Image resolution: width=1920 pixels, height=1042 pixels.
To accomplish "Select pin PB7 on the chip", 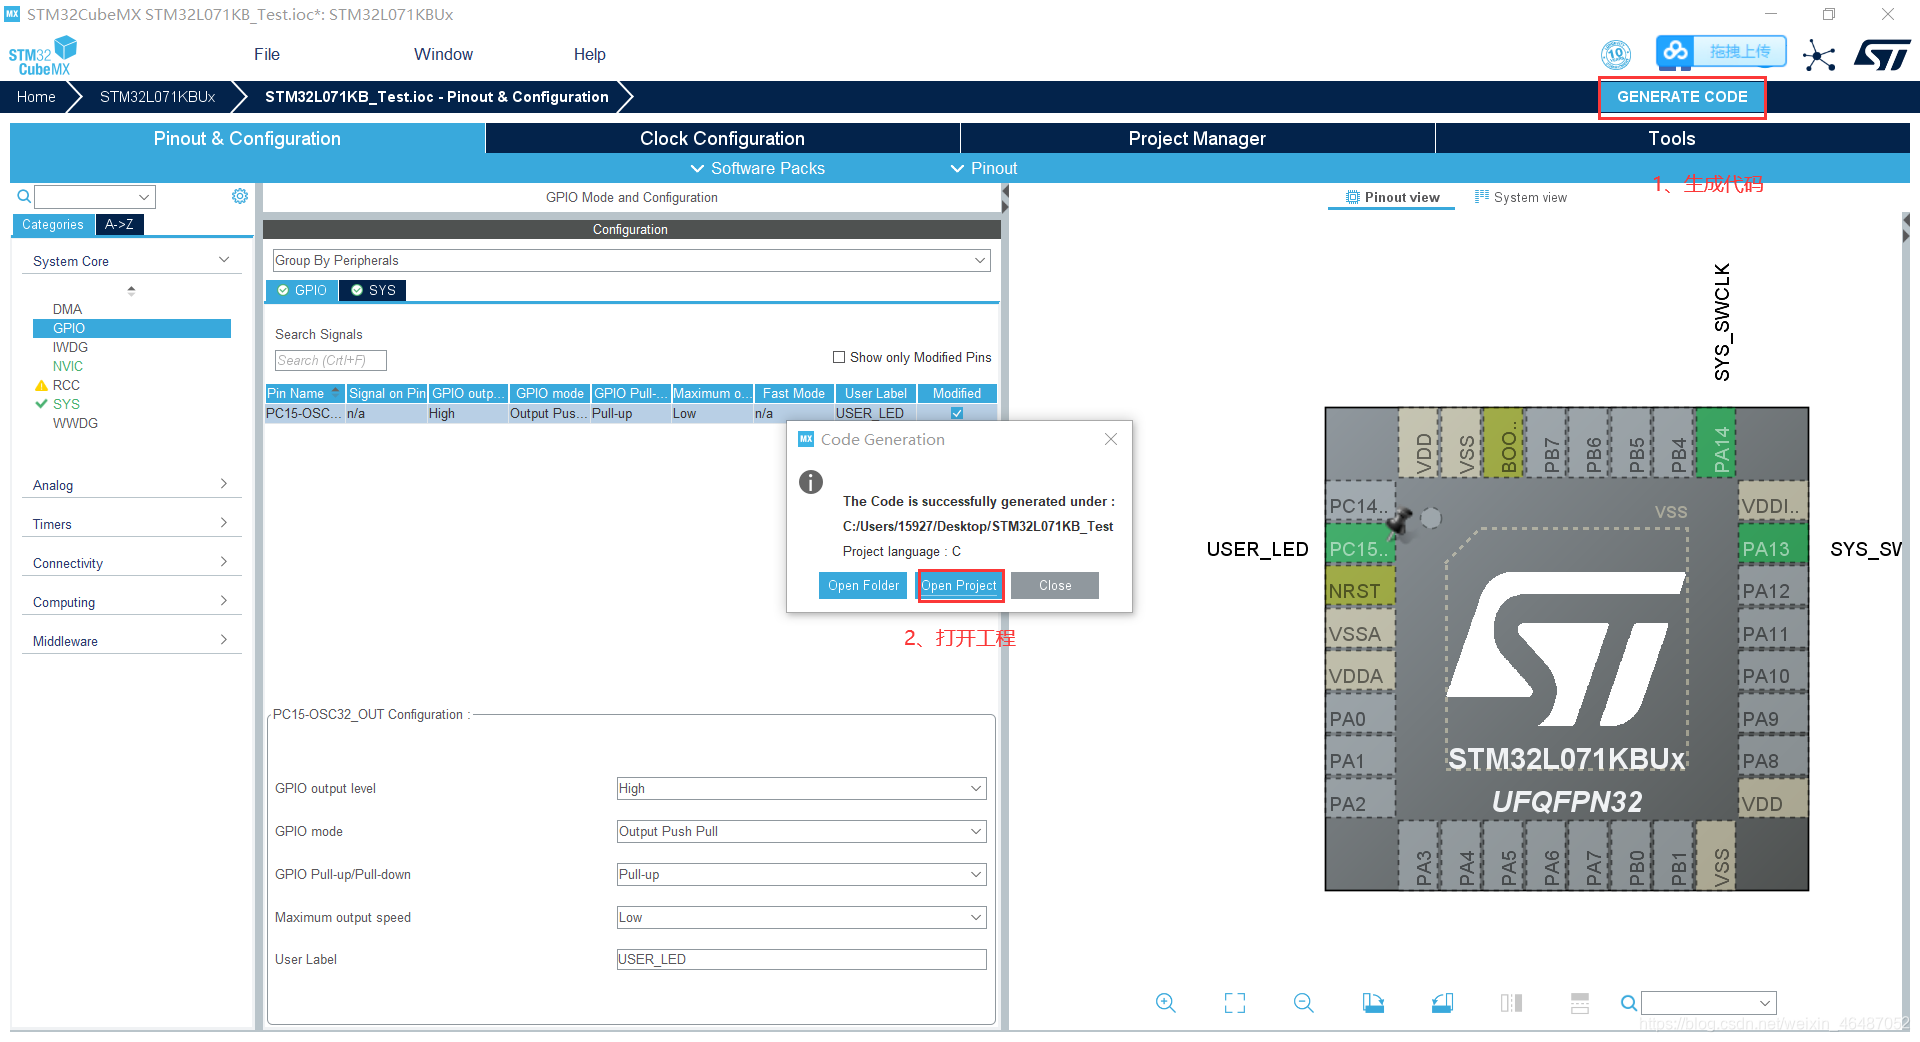I will [x=1546, y=441].
